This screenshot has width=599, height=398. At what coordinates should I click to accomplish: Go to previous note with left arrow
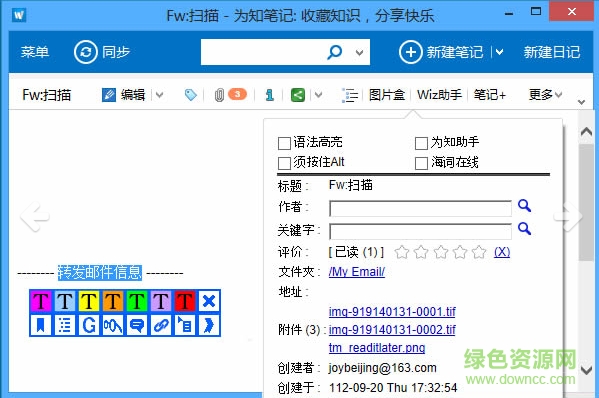[34, 216]
